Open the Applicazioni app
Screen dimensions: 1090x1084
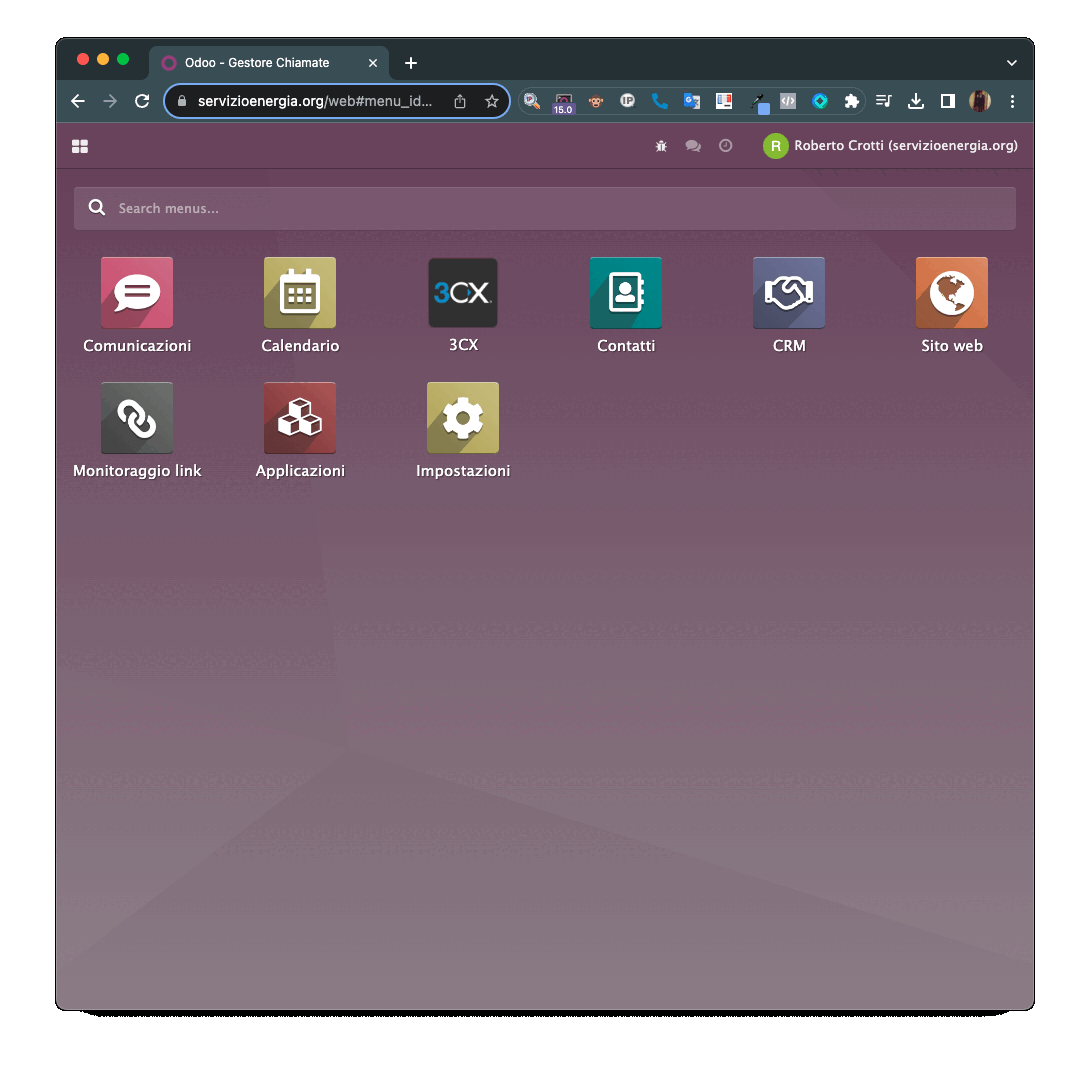click(300, 418)
